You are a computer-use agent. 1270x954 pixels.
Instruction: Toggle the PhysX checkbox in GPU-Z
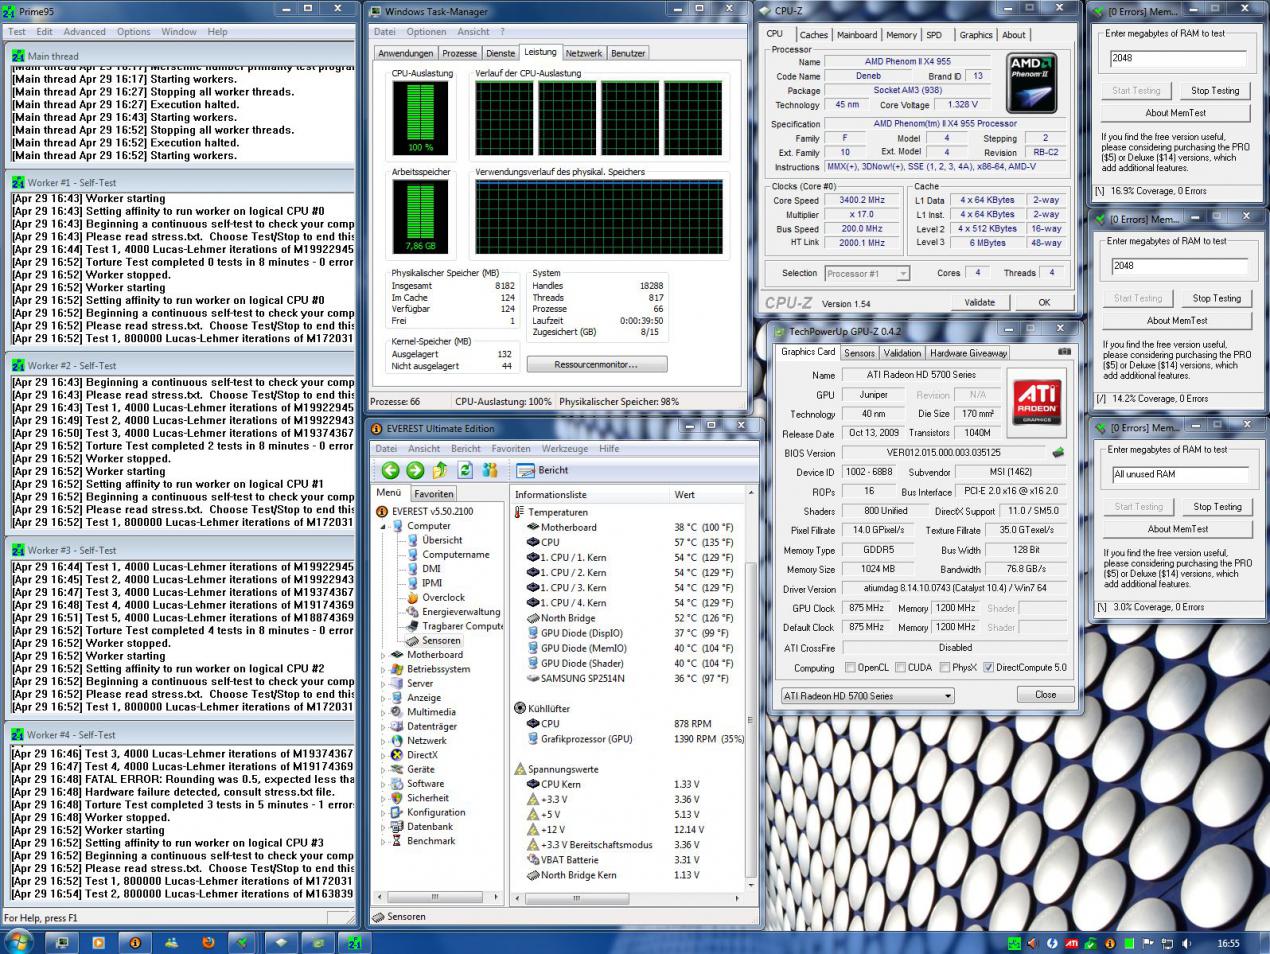coord(945,668)
